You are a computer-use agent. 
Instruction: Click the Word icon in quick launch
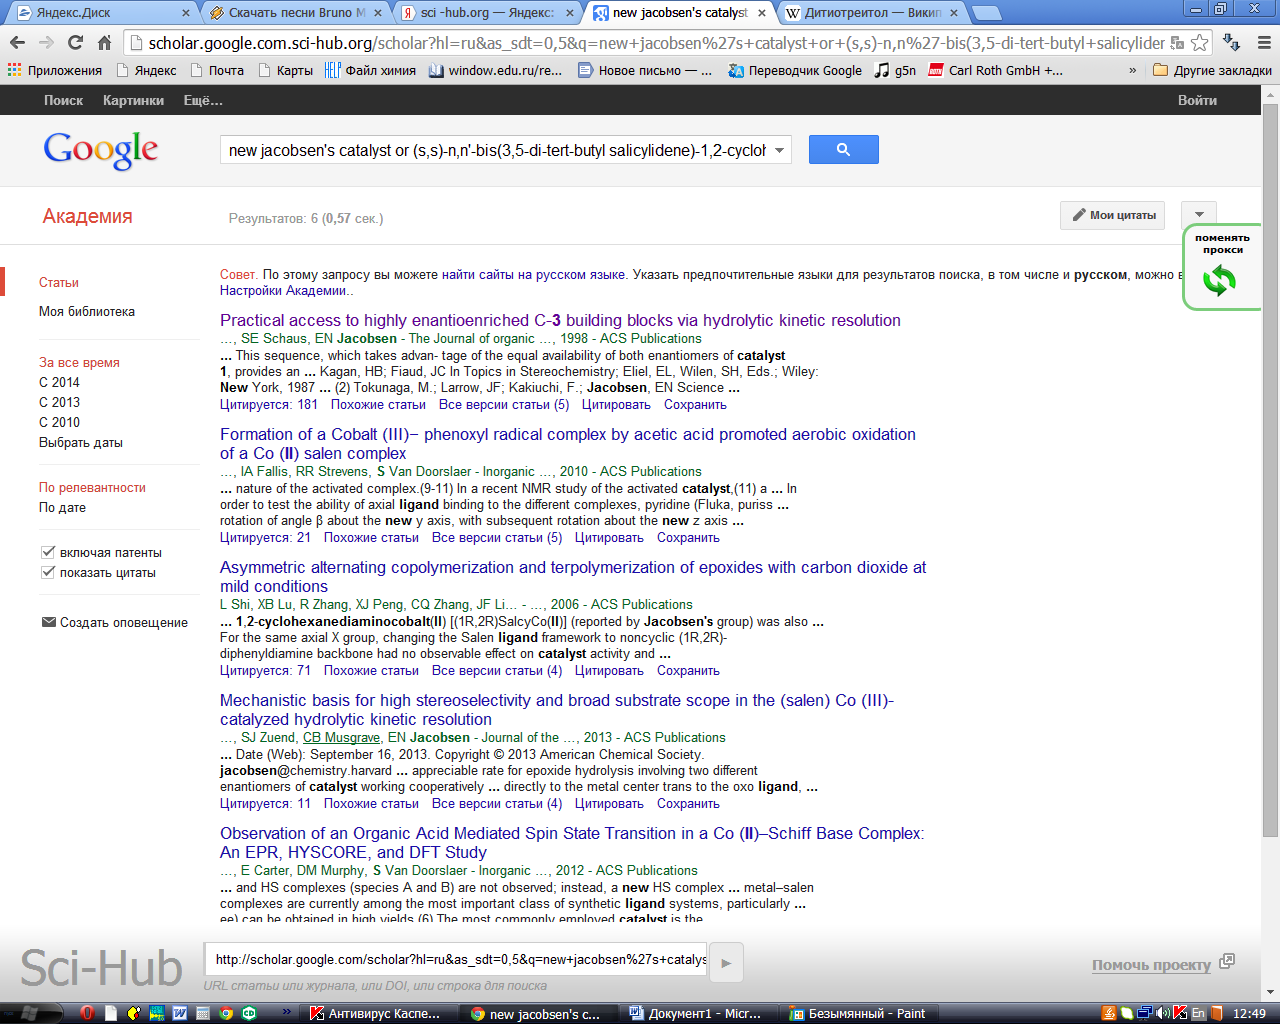coord(180,1013)
